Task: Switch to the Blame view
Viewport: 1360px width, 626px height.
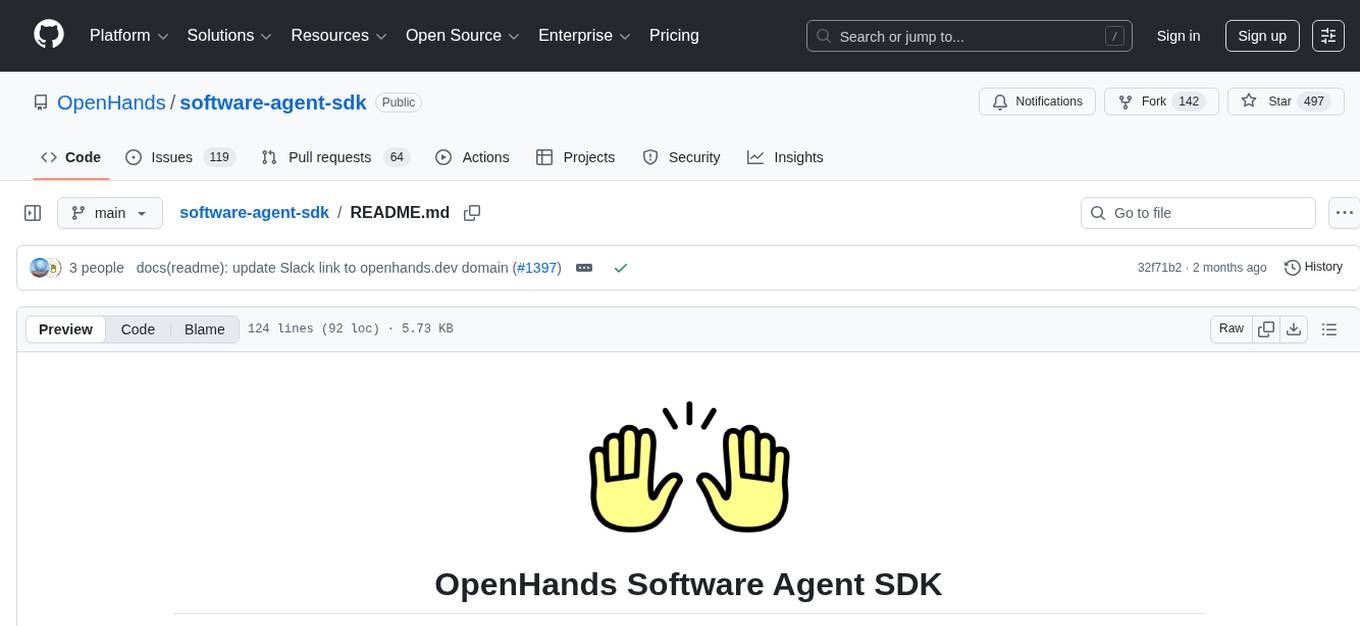Action: click(204, 328)
